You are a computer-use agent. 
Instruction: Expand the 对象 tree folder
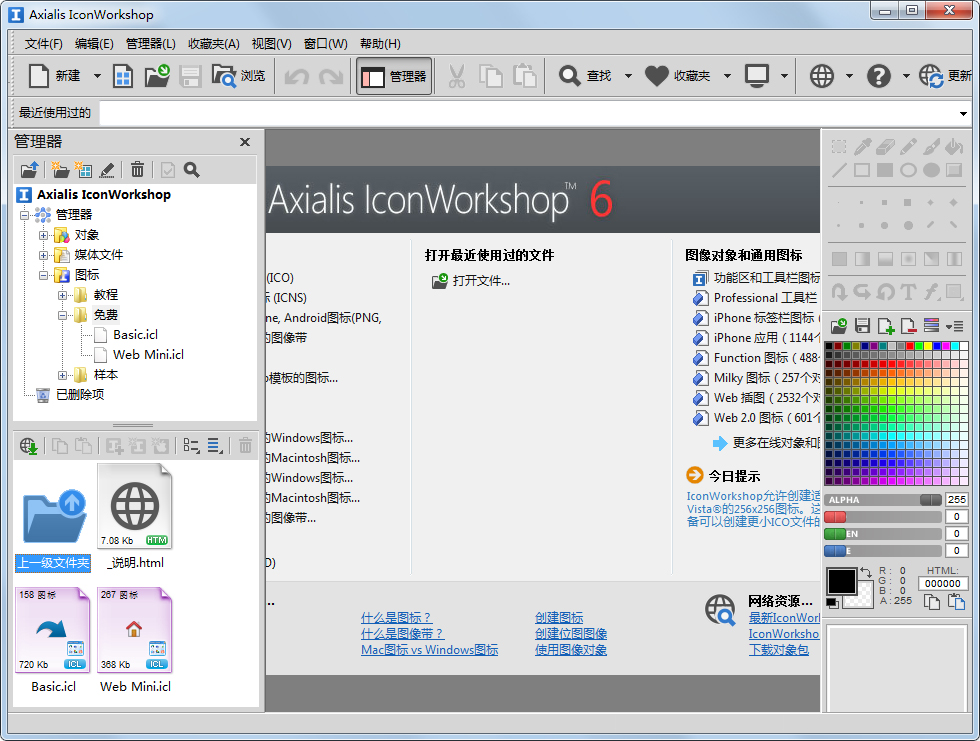[43, 236]
